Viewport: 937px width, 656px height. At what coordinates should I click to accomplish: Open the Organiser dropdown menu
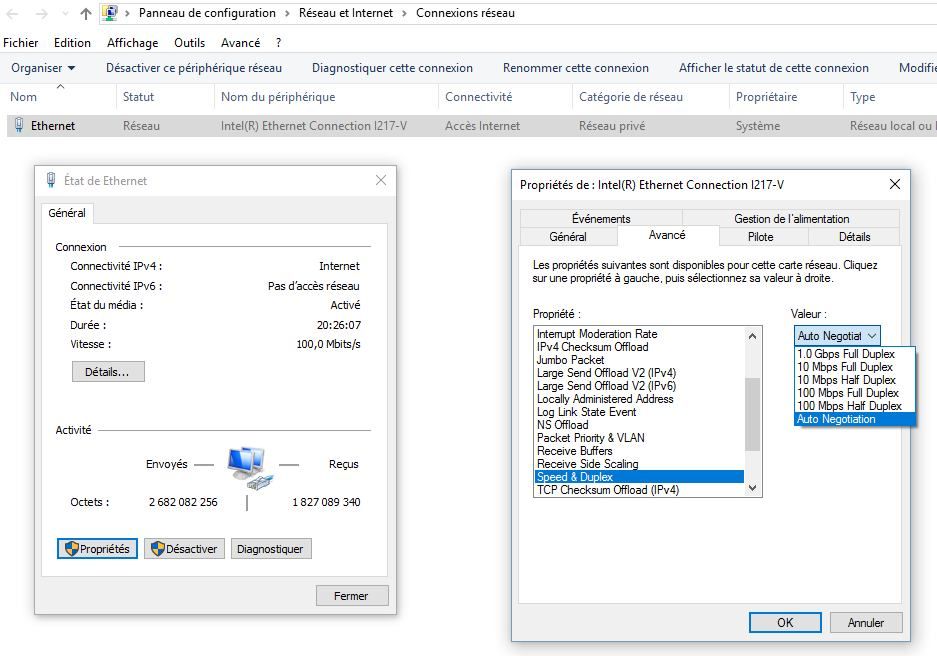tap(43, 68)
